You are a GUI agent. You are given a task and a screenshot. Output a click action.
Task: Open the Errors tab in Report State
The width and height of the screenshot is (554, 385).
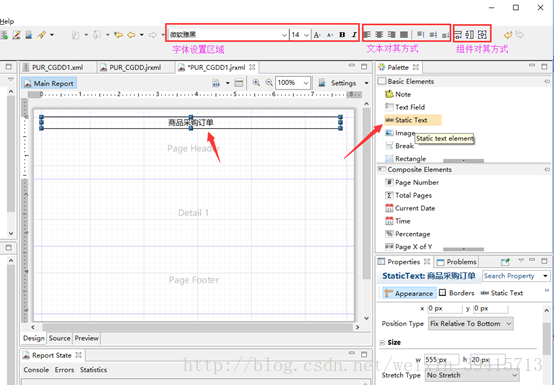64,370
